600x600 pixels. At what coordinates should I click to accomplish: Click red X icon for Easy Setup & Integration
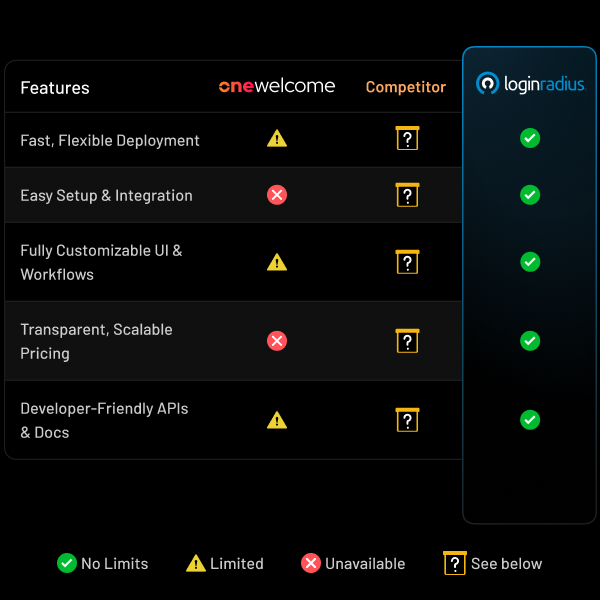tap(277, 195)
